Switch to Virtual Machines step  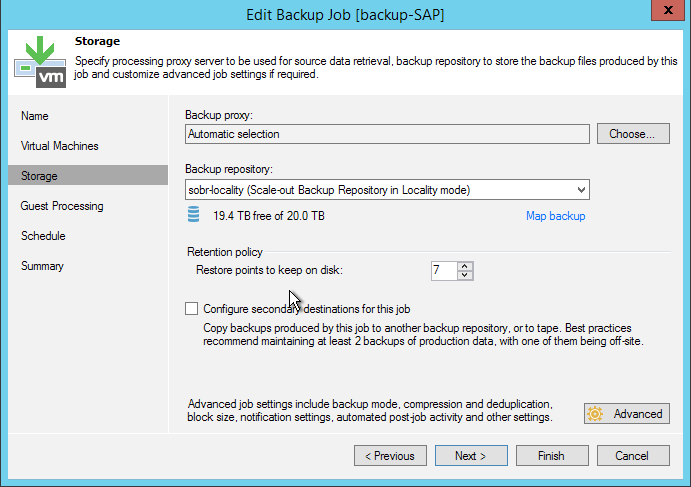click(60, 146)
